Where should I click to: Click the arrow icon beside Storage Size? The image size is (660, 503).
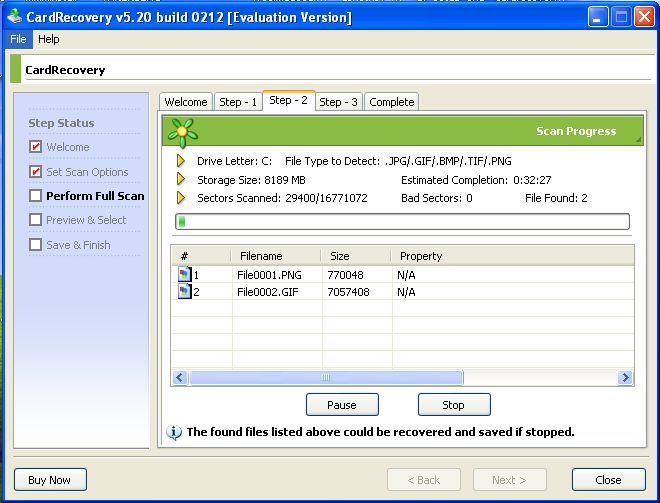181,179
